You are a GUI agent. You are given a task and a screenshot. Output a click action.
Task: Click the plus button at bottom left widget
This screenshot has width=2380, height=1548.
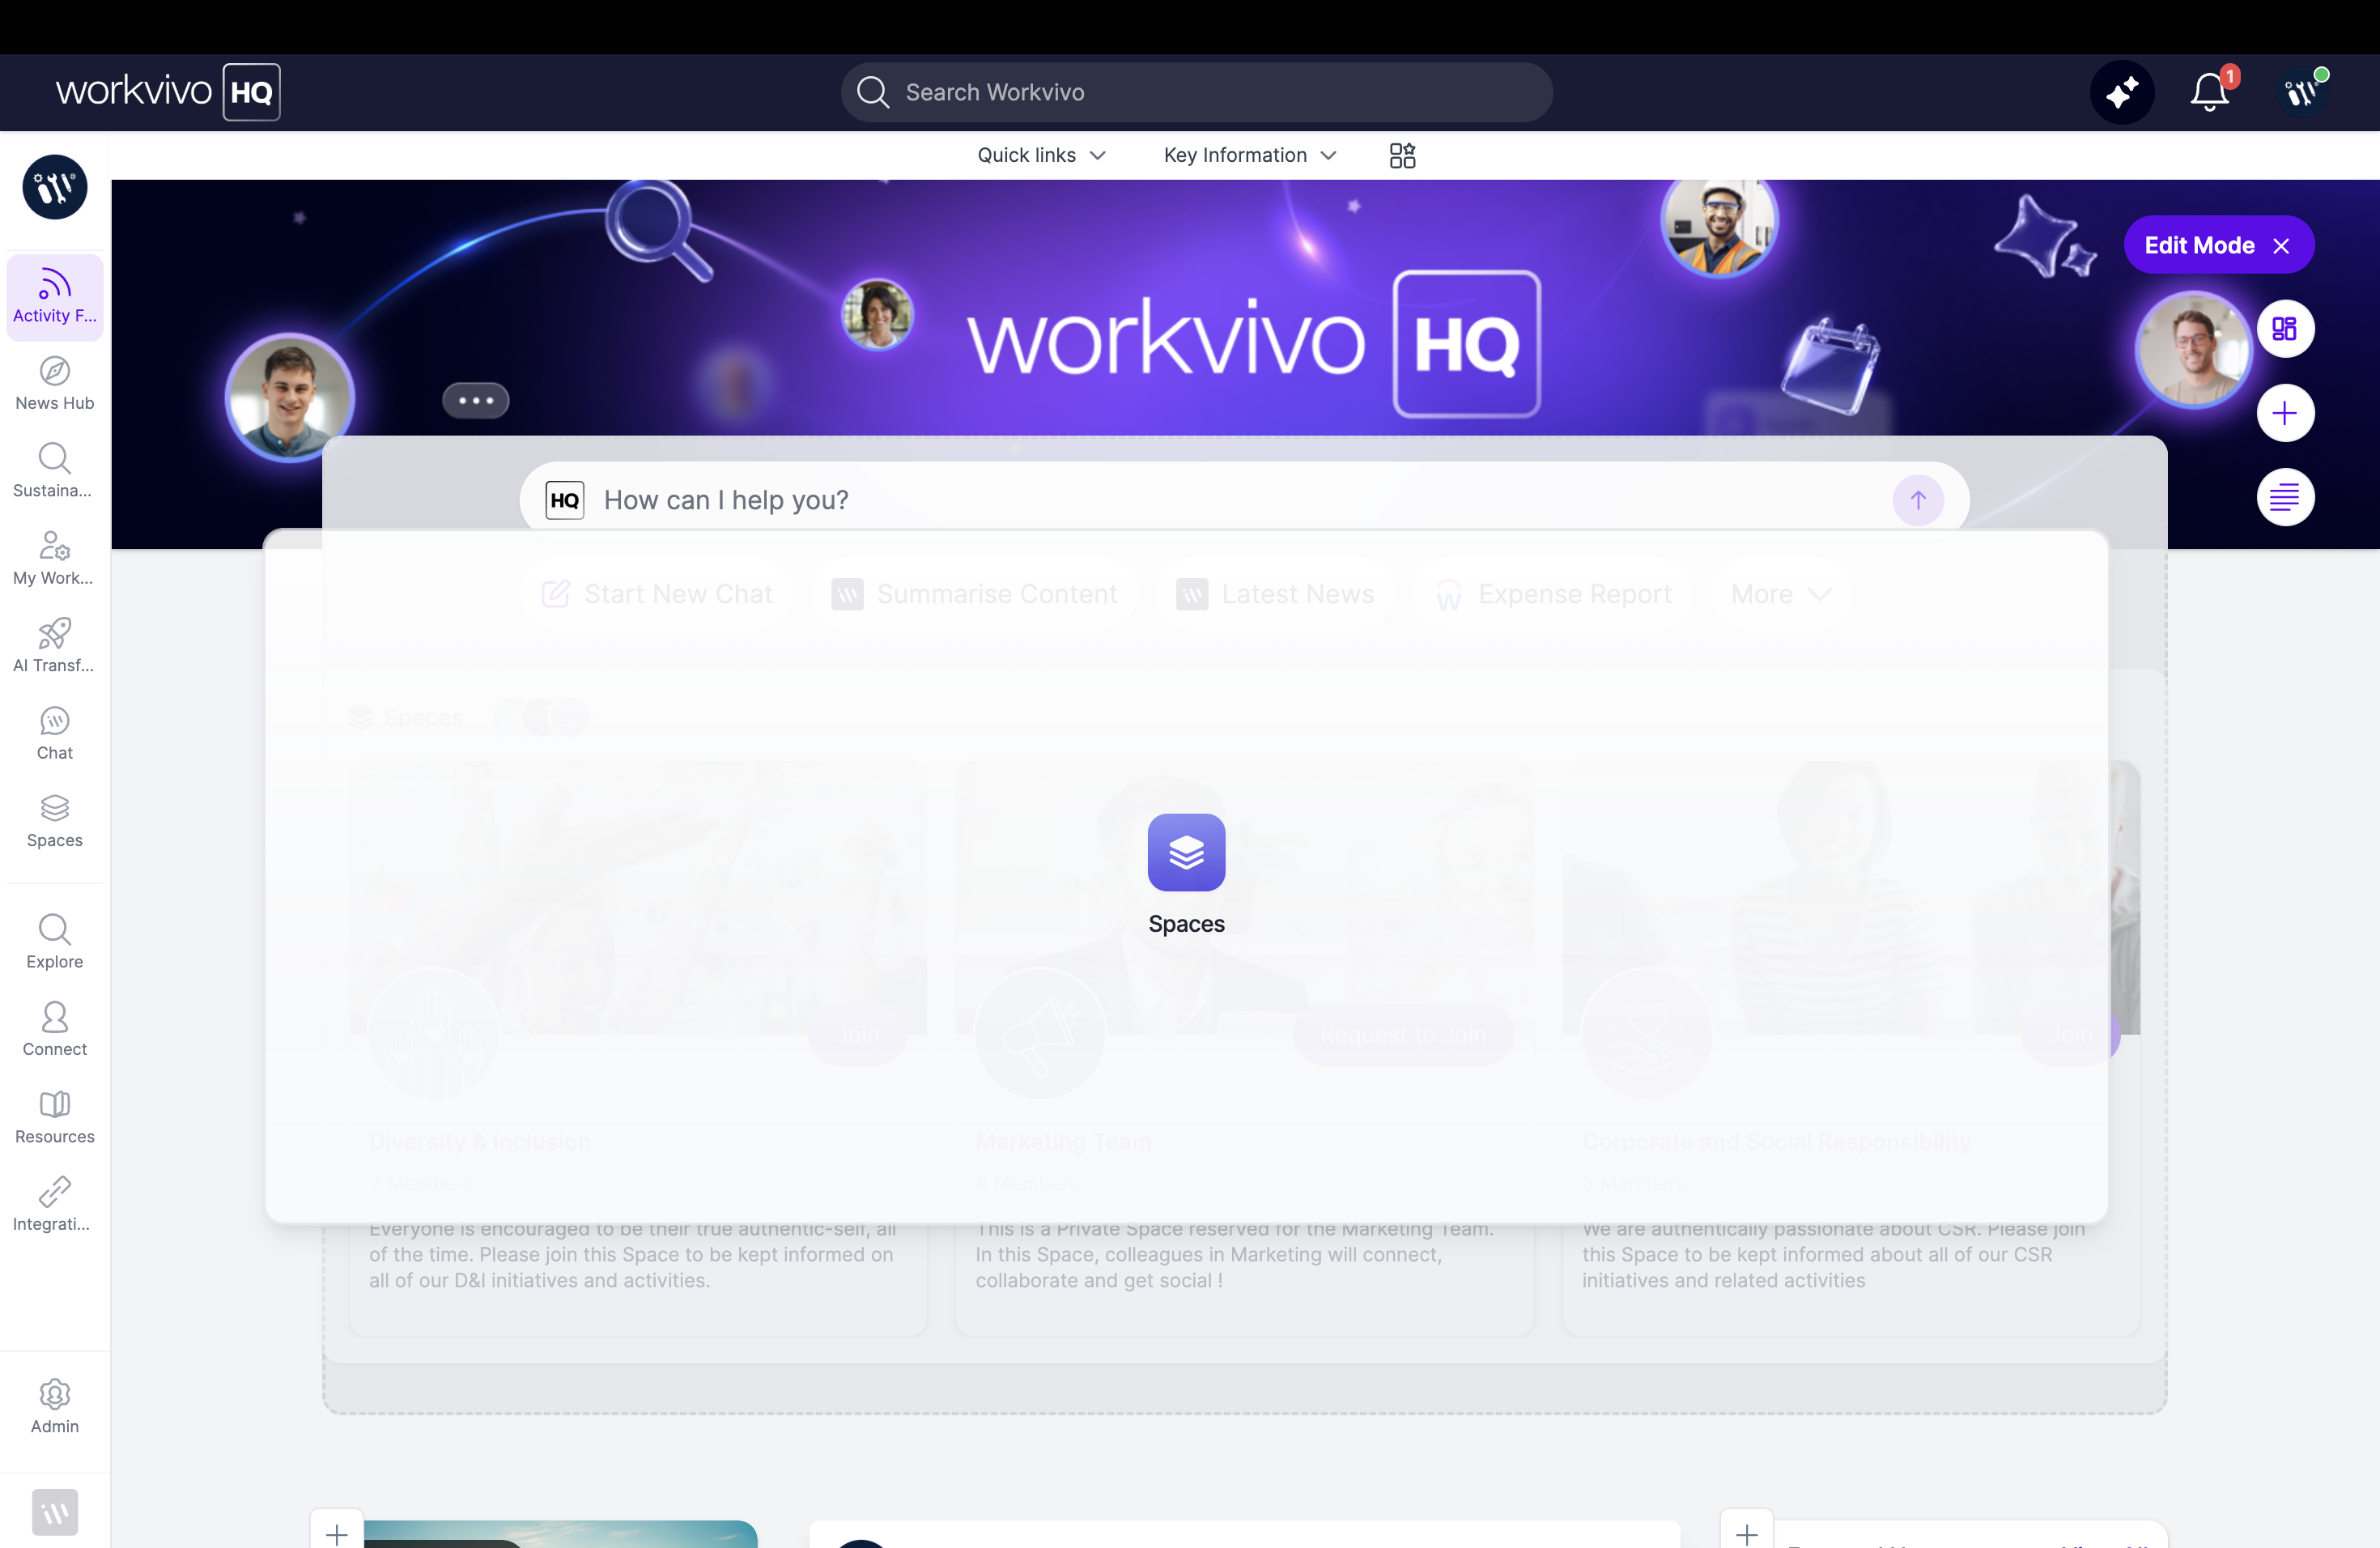(x=337, y=1533)
